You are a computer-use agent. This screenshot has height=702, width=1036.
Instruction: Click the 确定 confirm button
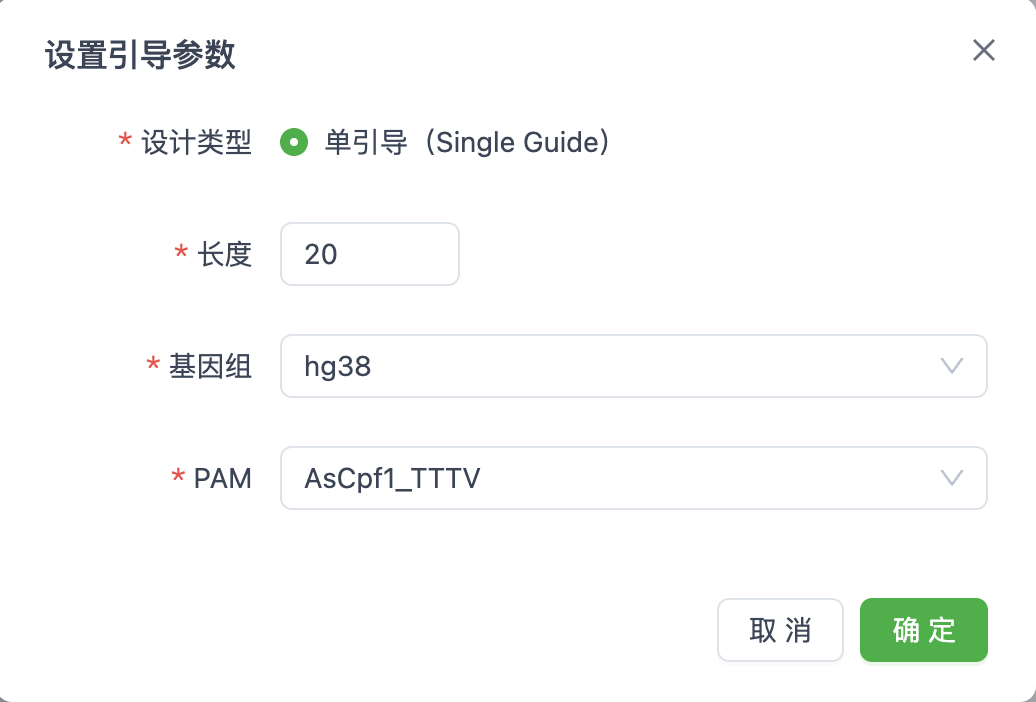(923, 630)
